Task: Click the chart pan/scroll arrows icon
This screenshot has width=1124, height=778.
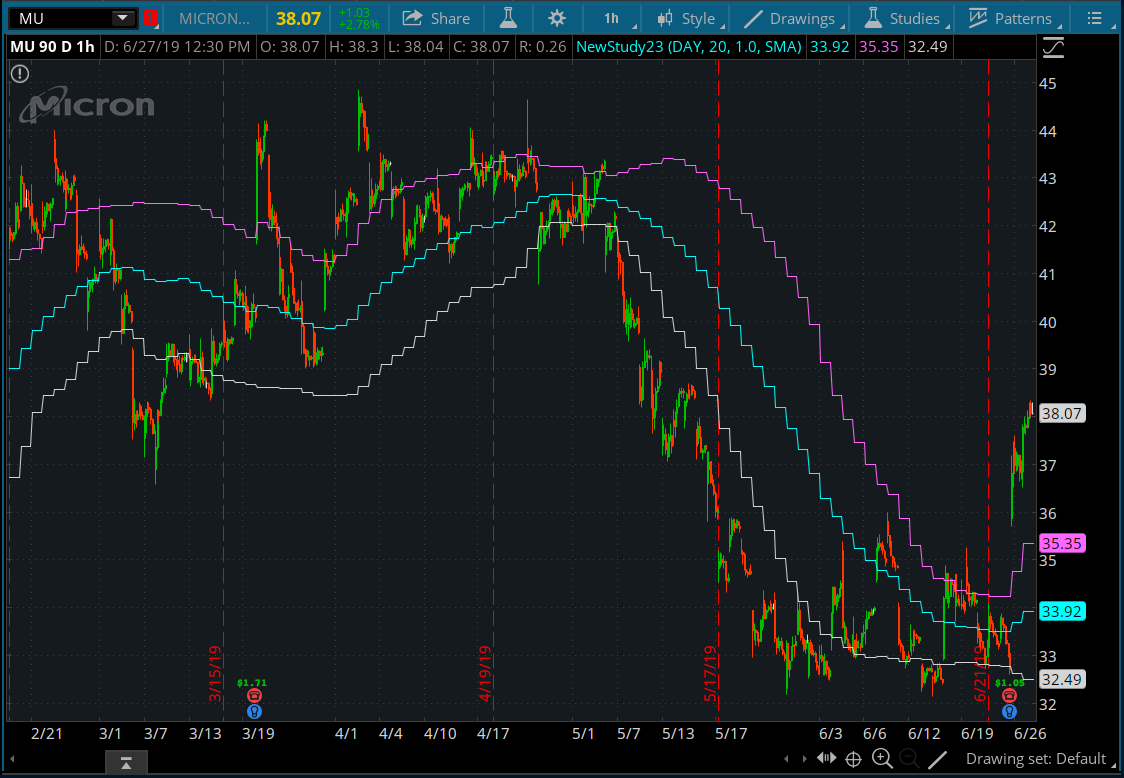Action: coord(827,759)
